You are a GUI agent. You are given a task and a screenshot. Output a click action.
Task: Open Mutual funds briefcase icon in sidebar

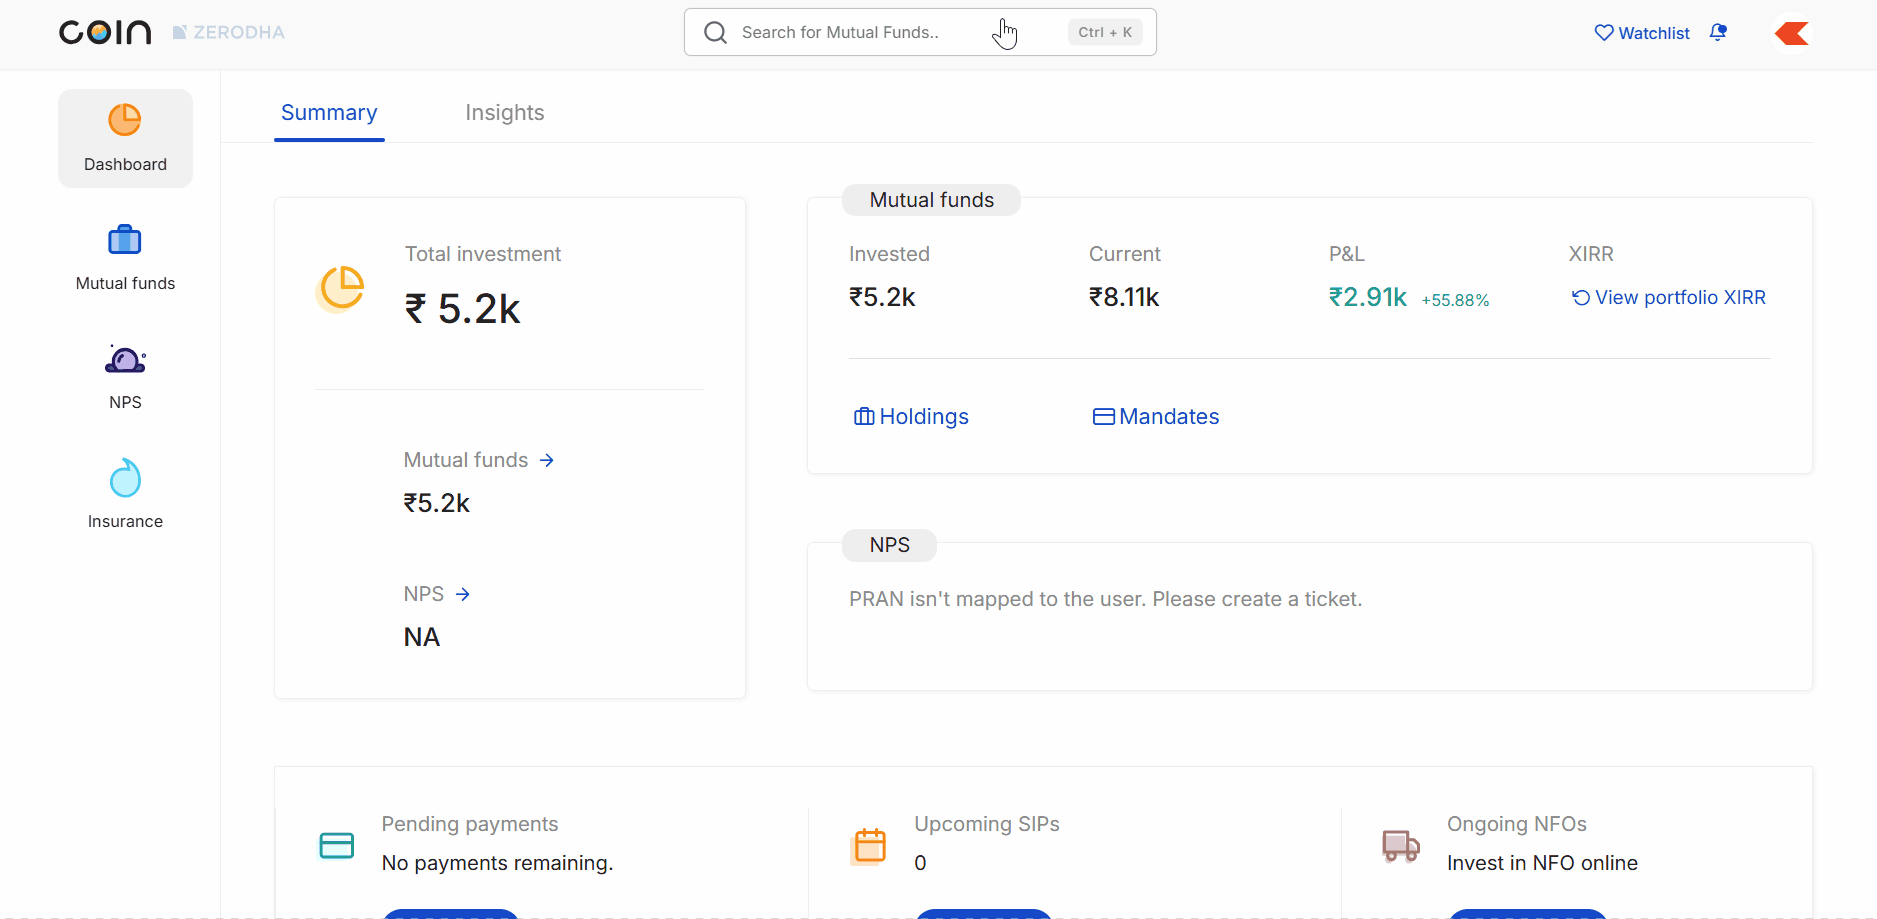point(125,240)
